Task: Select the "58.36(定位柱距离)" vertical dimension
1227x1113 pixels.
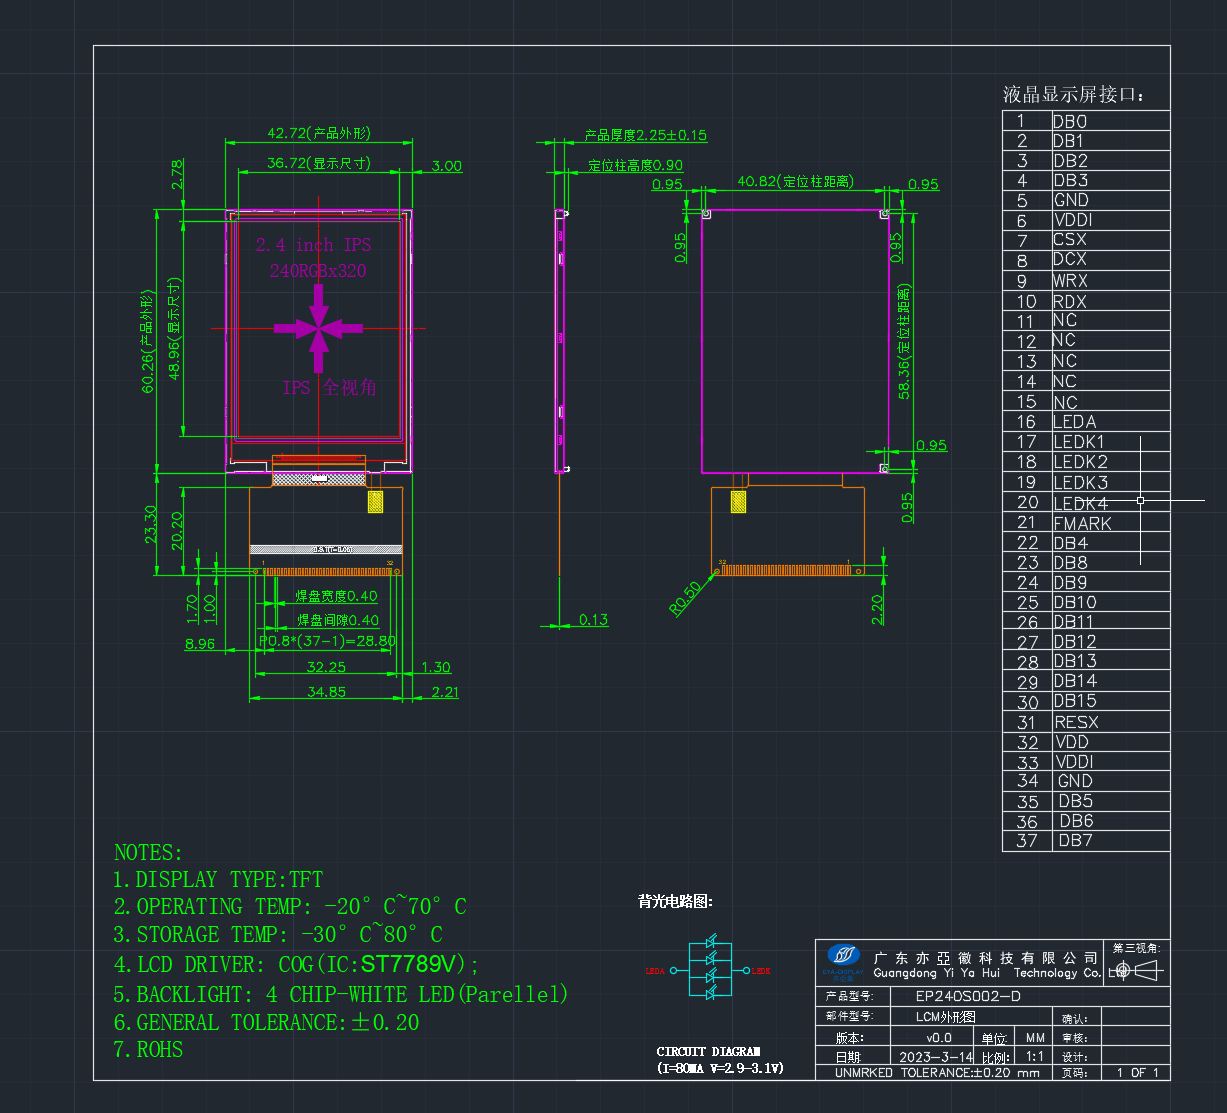Action: point(905,342)
